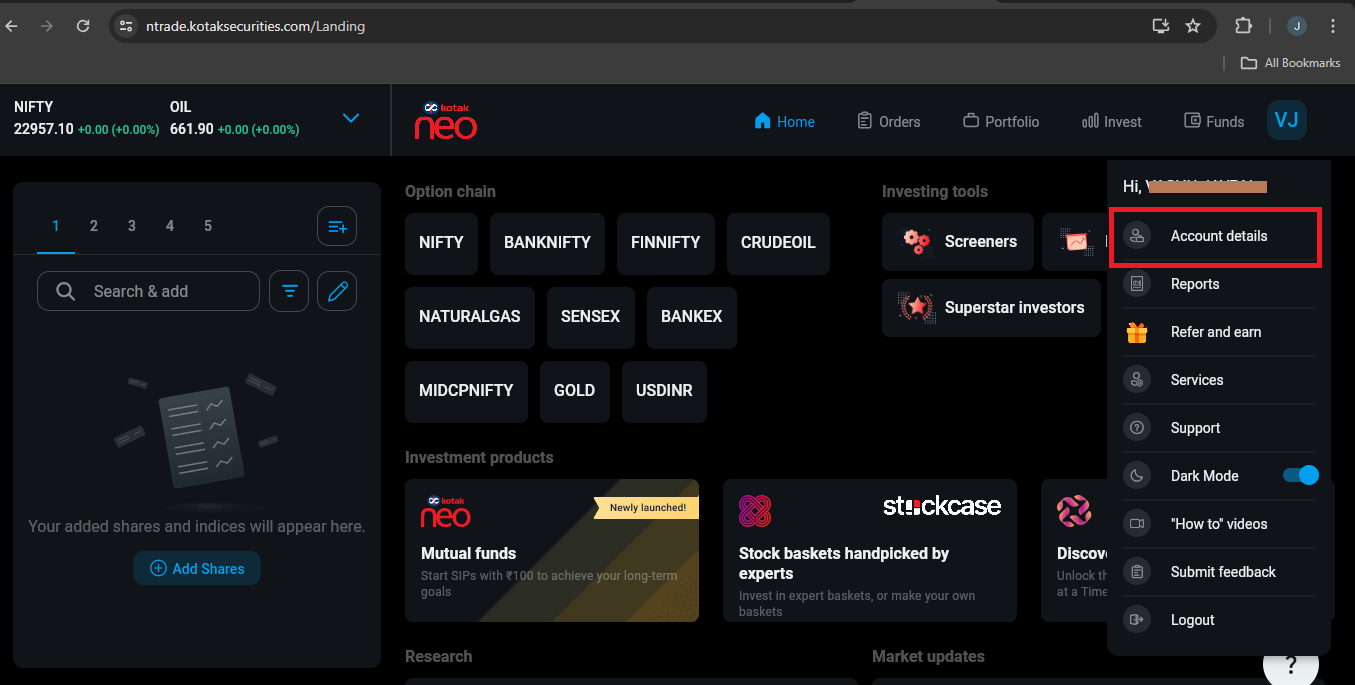Open the Chrome three-dot menu

[1333, 26]
